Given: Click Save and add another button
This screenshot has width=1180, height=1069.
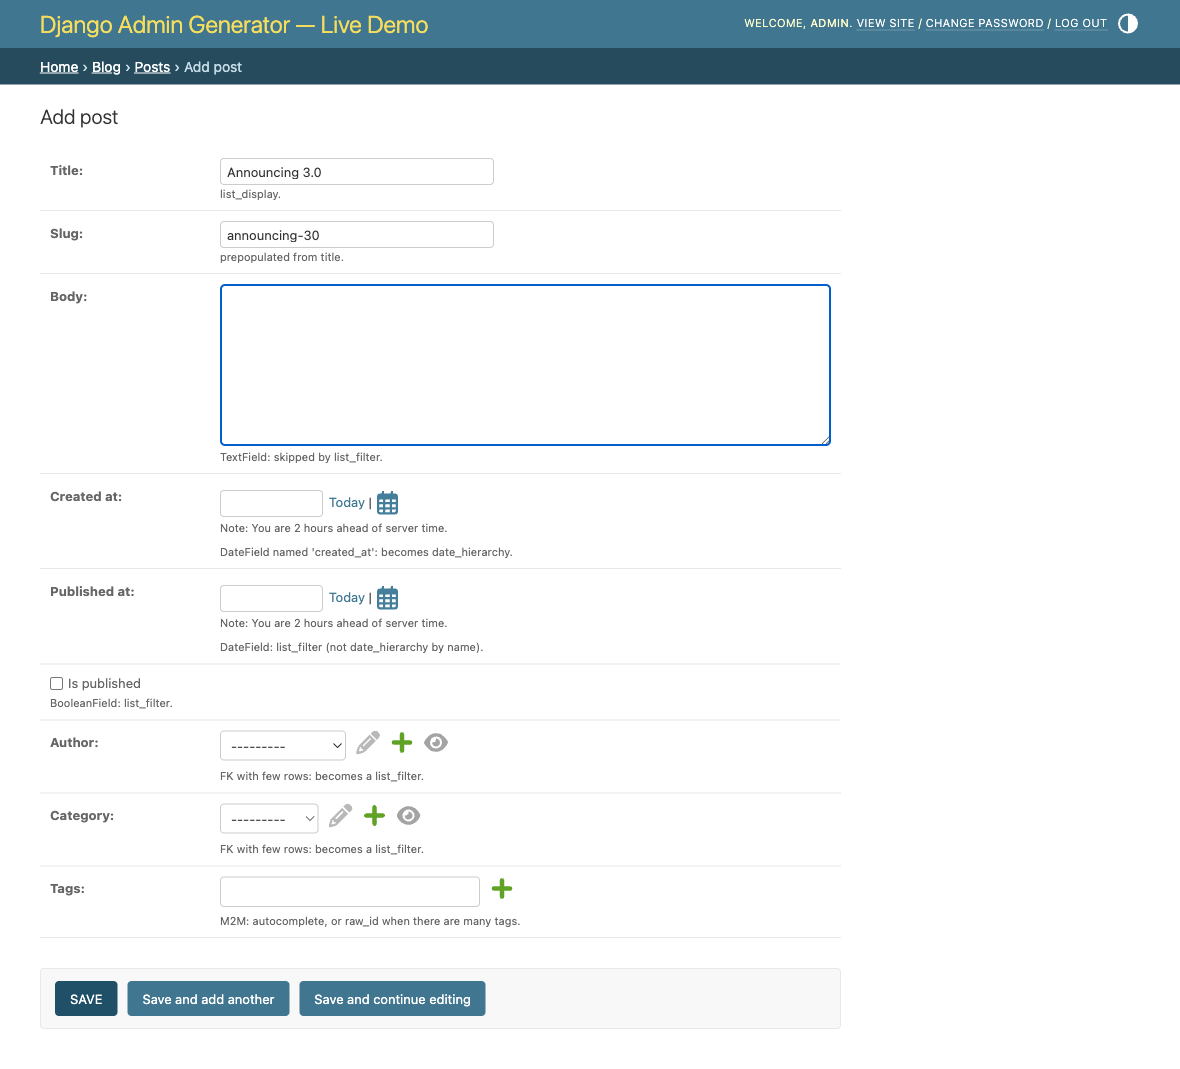Looking at the screenshot, I should pos(208,998).
